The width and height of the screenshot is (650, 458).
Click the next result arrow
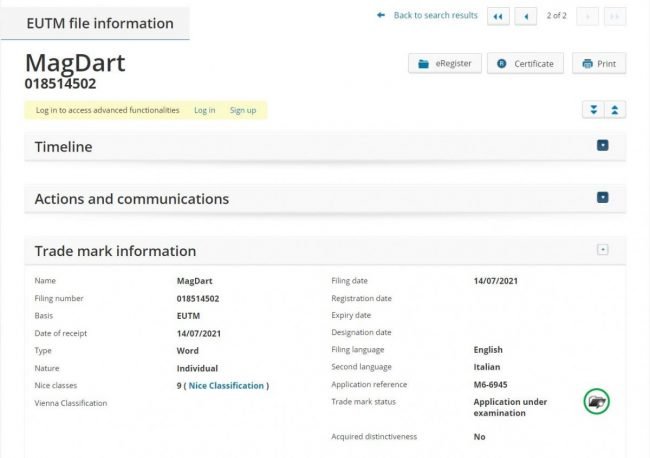[587, 17]
